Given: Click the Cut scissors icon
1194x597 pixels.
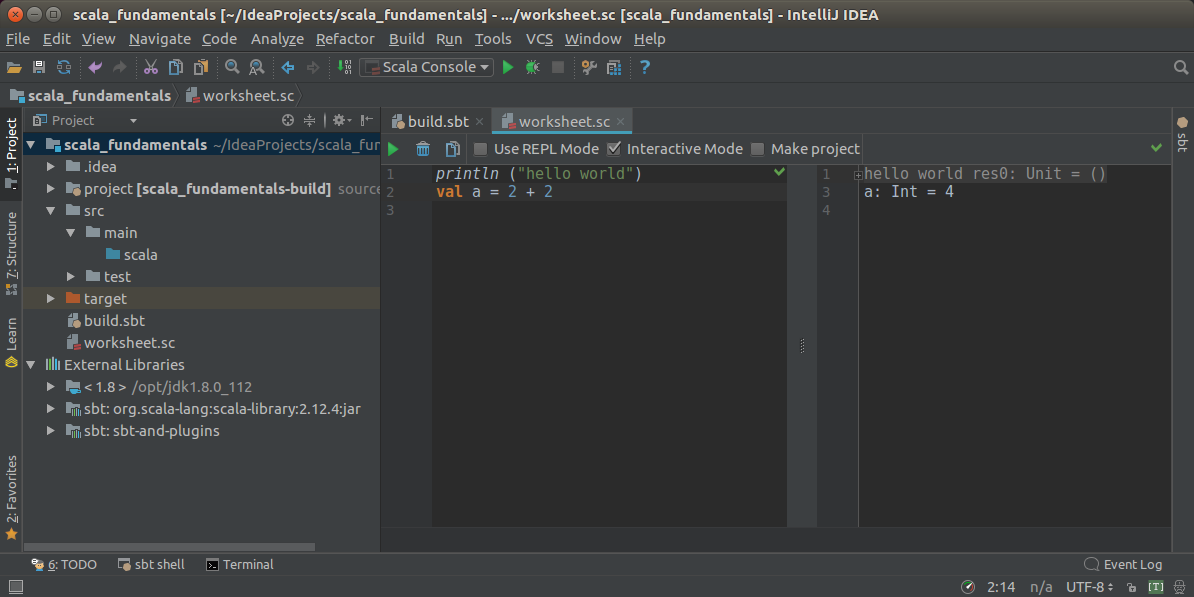Looking at the screenshot, I should (150, 67).
